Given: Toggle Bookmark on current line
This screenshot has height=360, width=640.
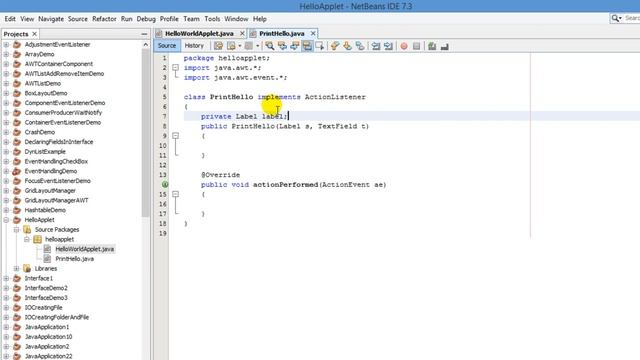Looking at the screenshot, I should 360,46.
